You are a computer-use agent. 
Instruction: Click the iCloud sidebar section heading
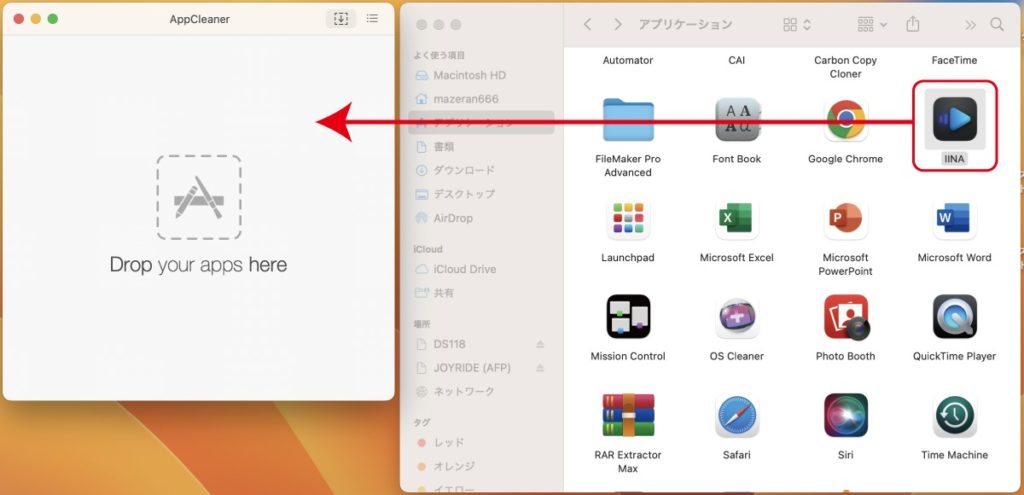pyautogui.click(x=428, y=249)
